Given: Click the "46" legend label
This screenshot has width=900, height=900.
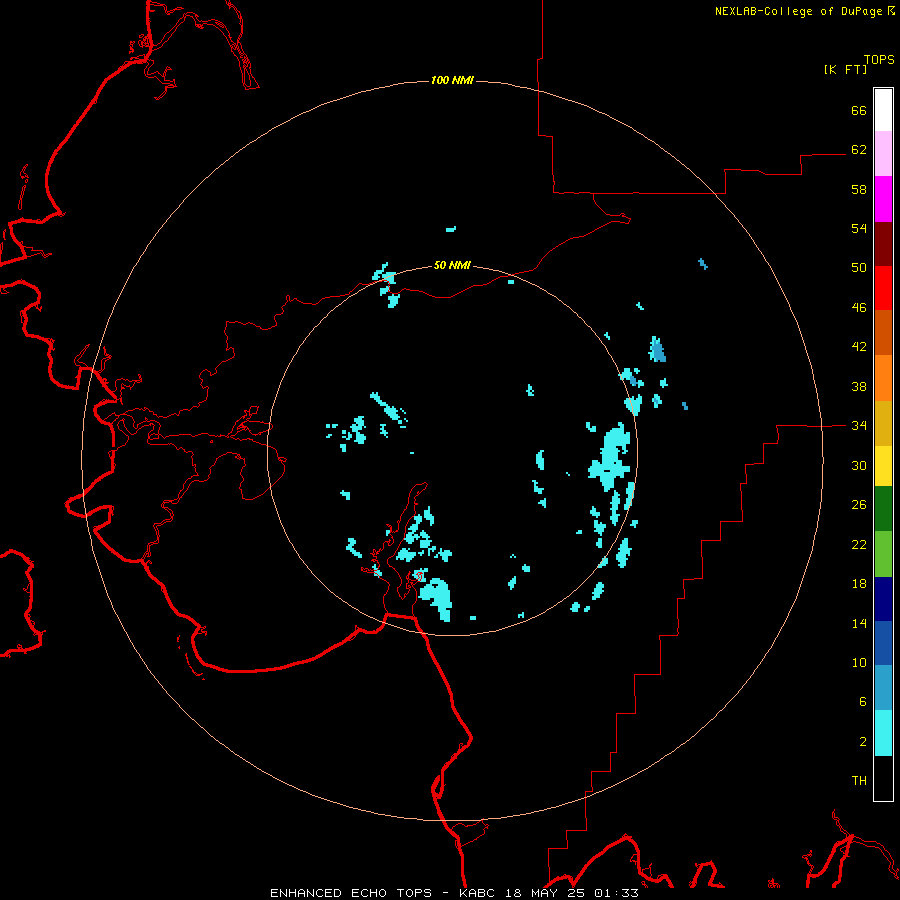Looking at the screenshot, I should pyautogui.click(x=859, y=308).
